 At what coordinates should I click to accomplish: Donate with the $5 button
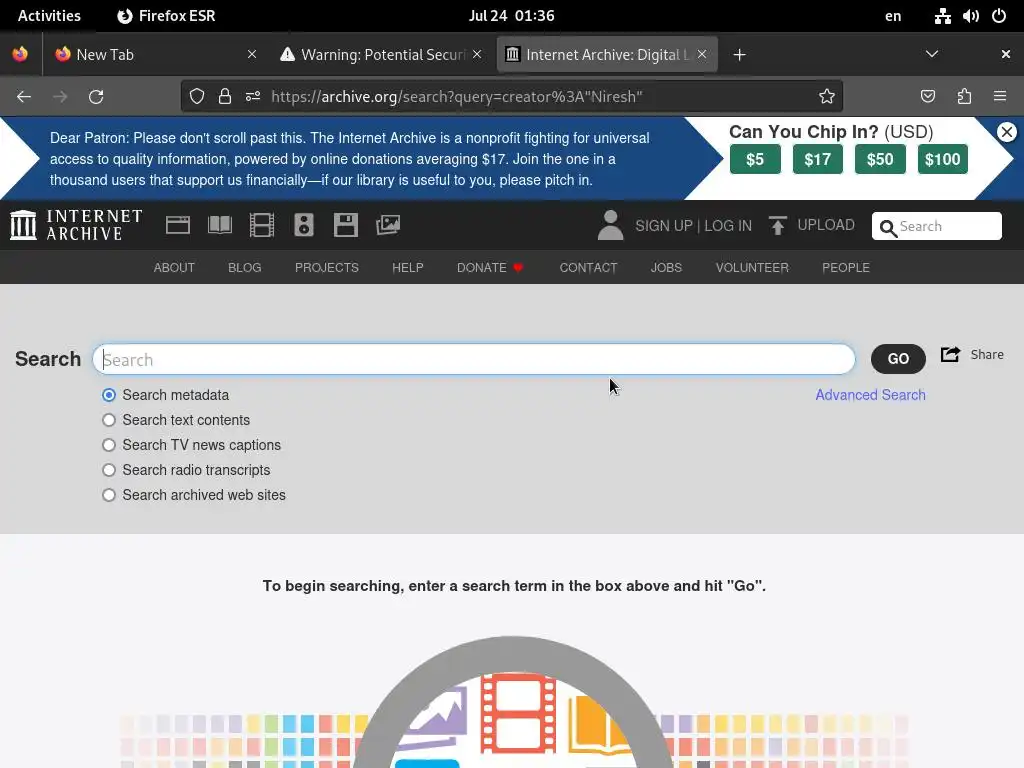755,159
